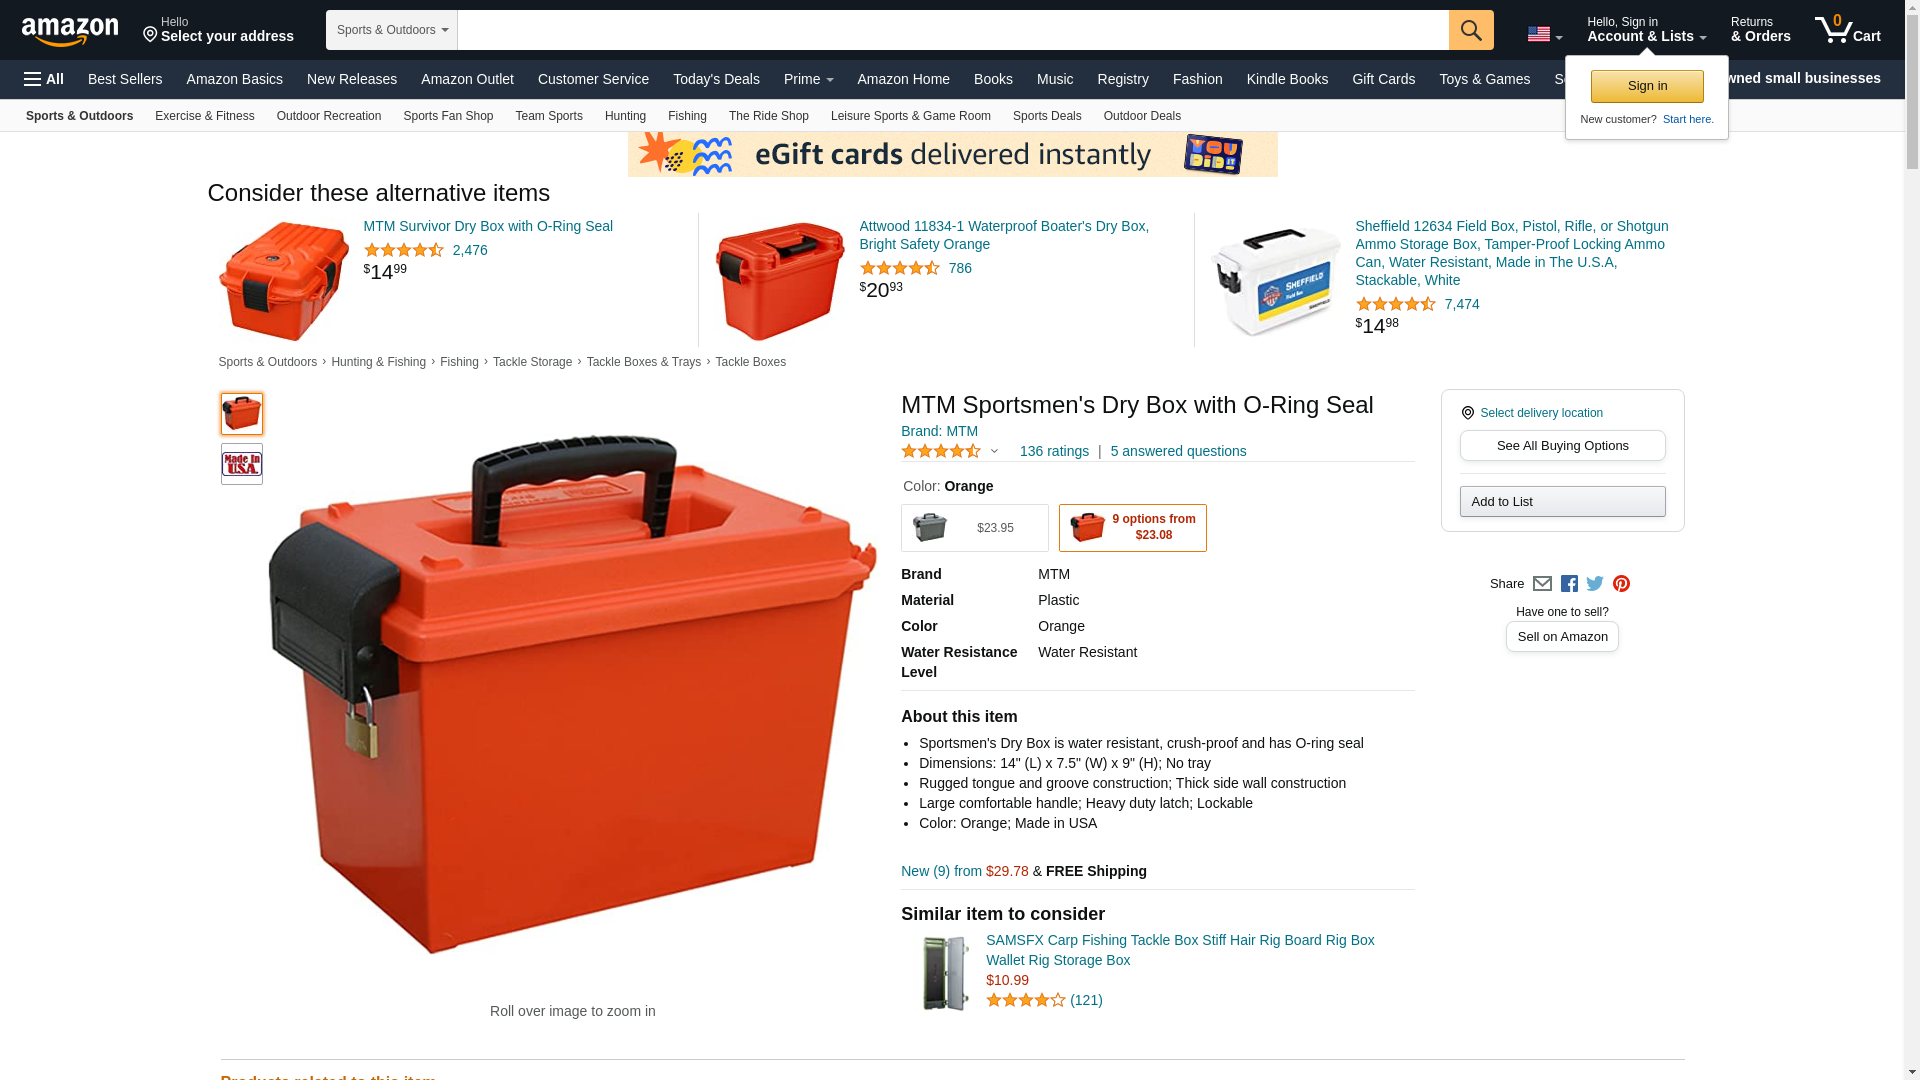The image size is (1920, 1080).
Task: Click the orange search magnifier button
Action: (x=1471, y=30)
